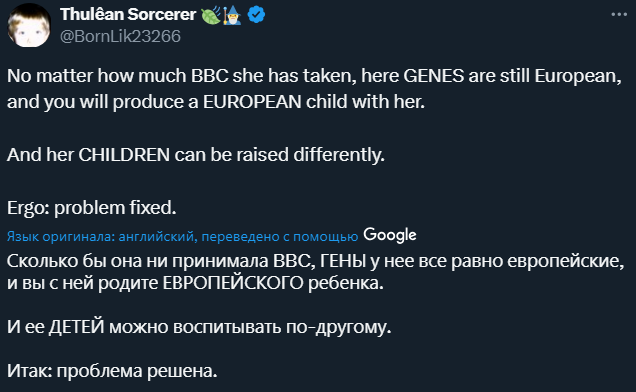Image resolution: width=636 pixels, height=392 pixels.
Task: Click the first paragraph of the Russian translation
Action: (316, 272)
